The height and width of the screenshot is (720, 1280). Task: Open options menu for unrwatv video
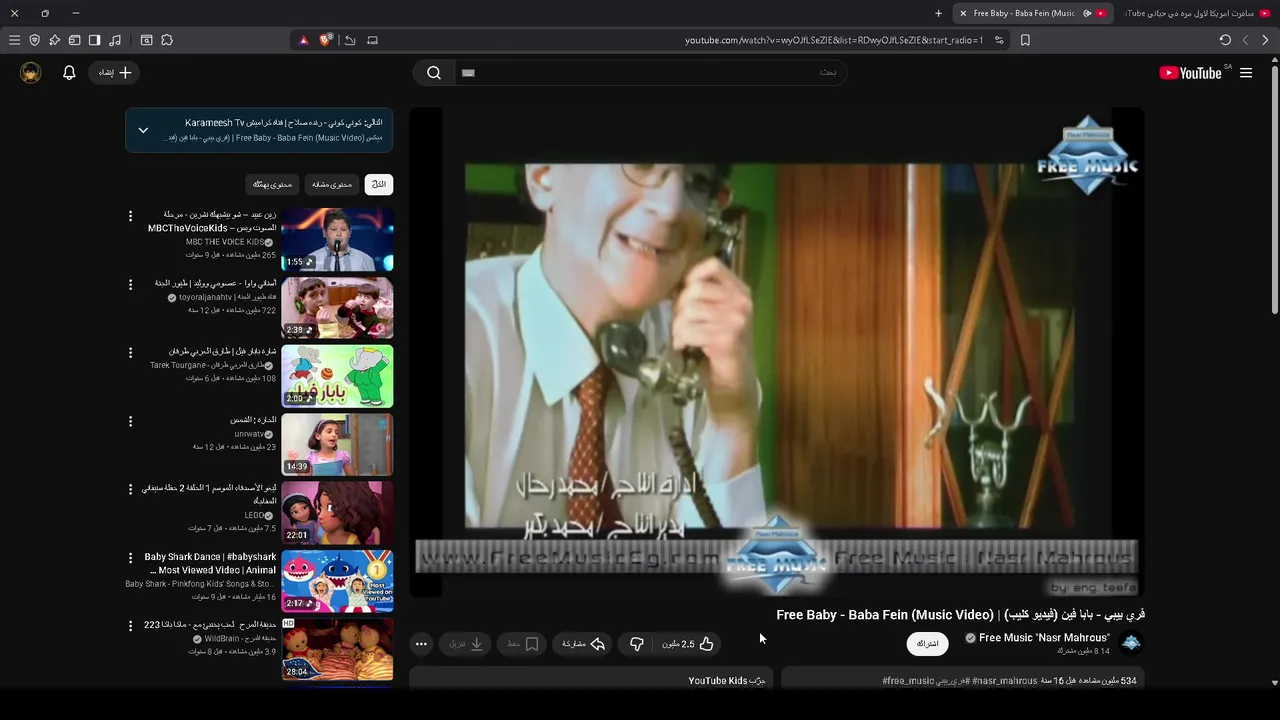[130, 422]
